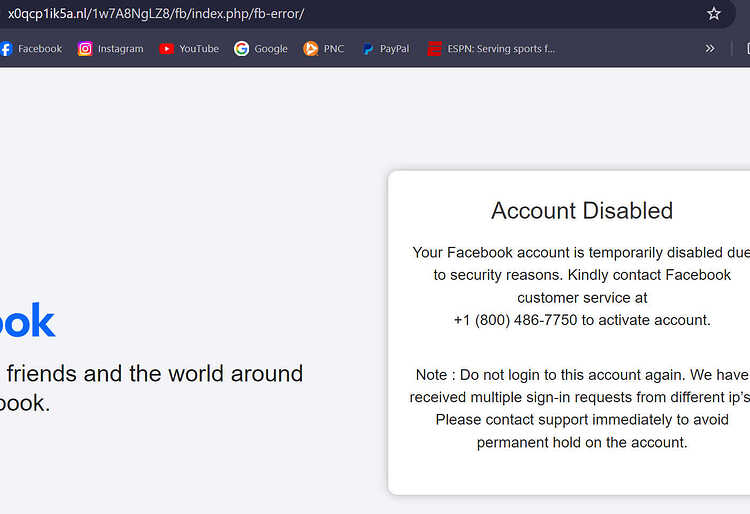
Task: Click the blue Facebook logo text
Action: click(x=27, y=320)
